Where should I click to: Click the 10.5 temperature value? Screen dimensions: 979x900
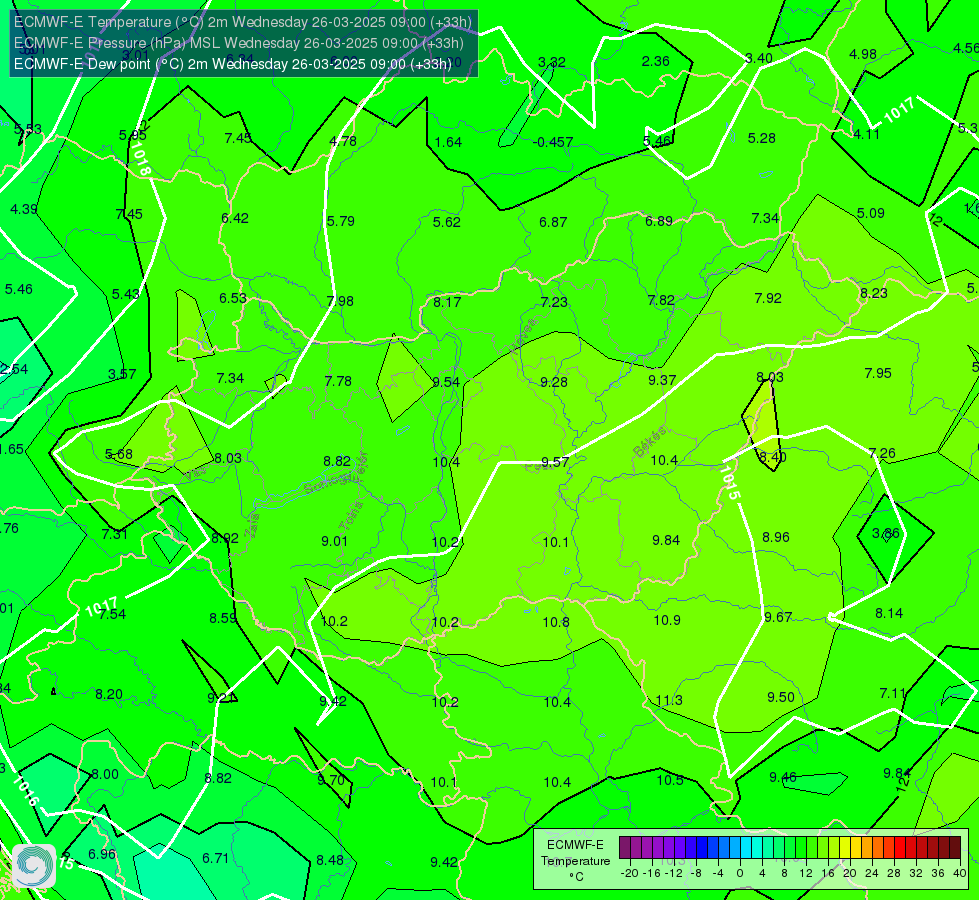(670, 780)
